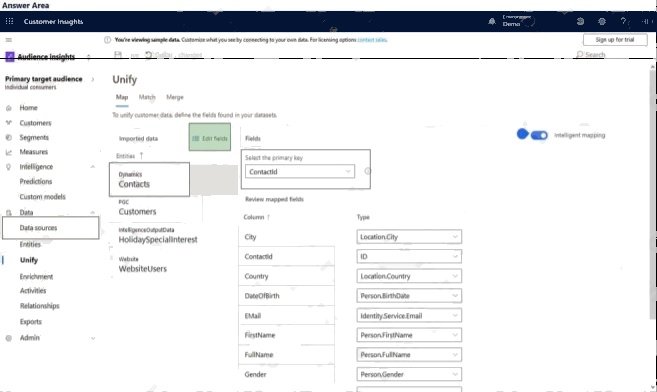Toggle the Intelligent mapping switch
The height and width of the screenshot is (392, 657).
click(539, 135)
